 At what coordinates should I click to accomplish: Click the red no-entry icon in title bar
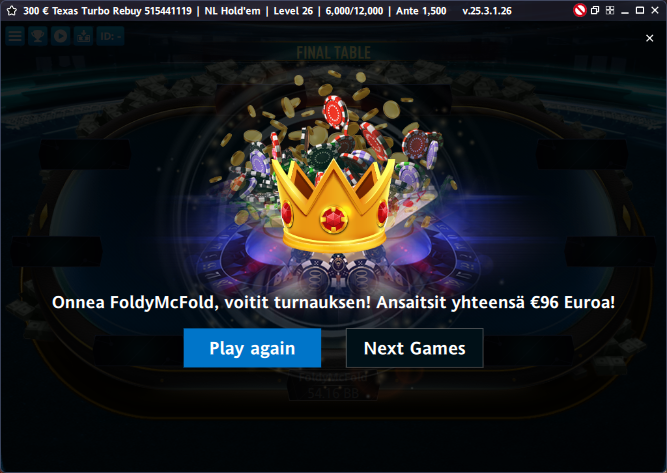tap(579, 10)
